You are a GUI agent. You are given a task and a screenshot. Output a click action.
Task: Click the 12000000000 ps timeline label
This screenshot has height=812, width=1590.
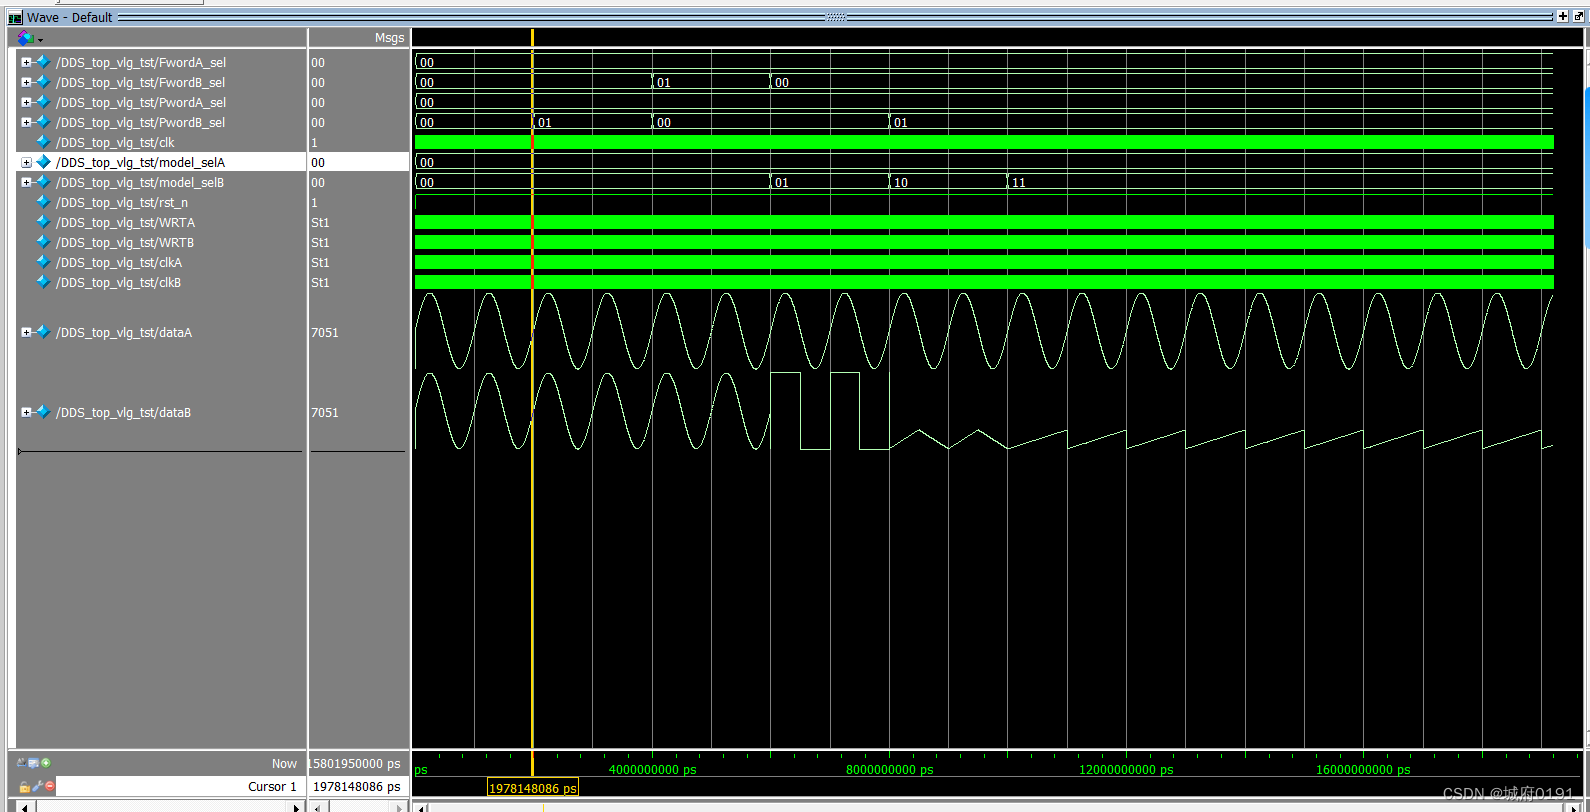(x=1126, y=769)
